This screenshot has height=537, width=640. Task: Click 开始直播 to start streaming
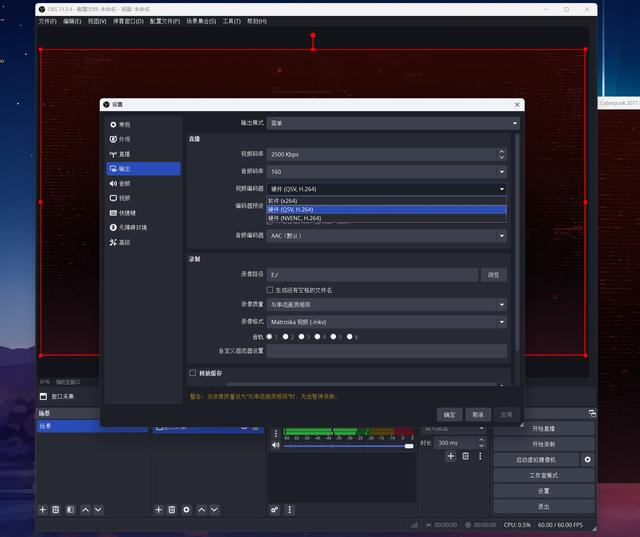coord(544,428)
